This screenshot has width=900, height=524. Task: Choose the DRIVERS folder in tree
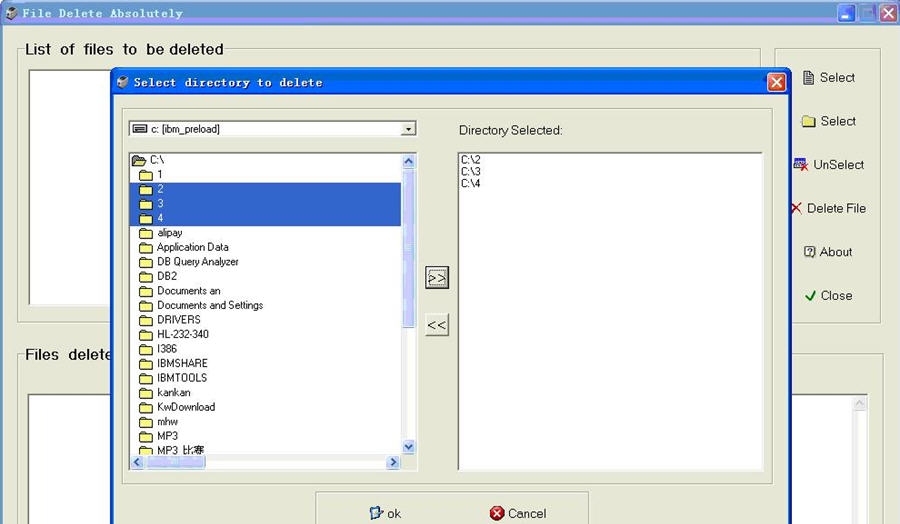[x=178, y=320]
